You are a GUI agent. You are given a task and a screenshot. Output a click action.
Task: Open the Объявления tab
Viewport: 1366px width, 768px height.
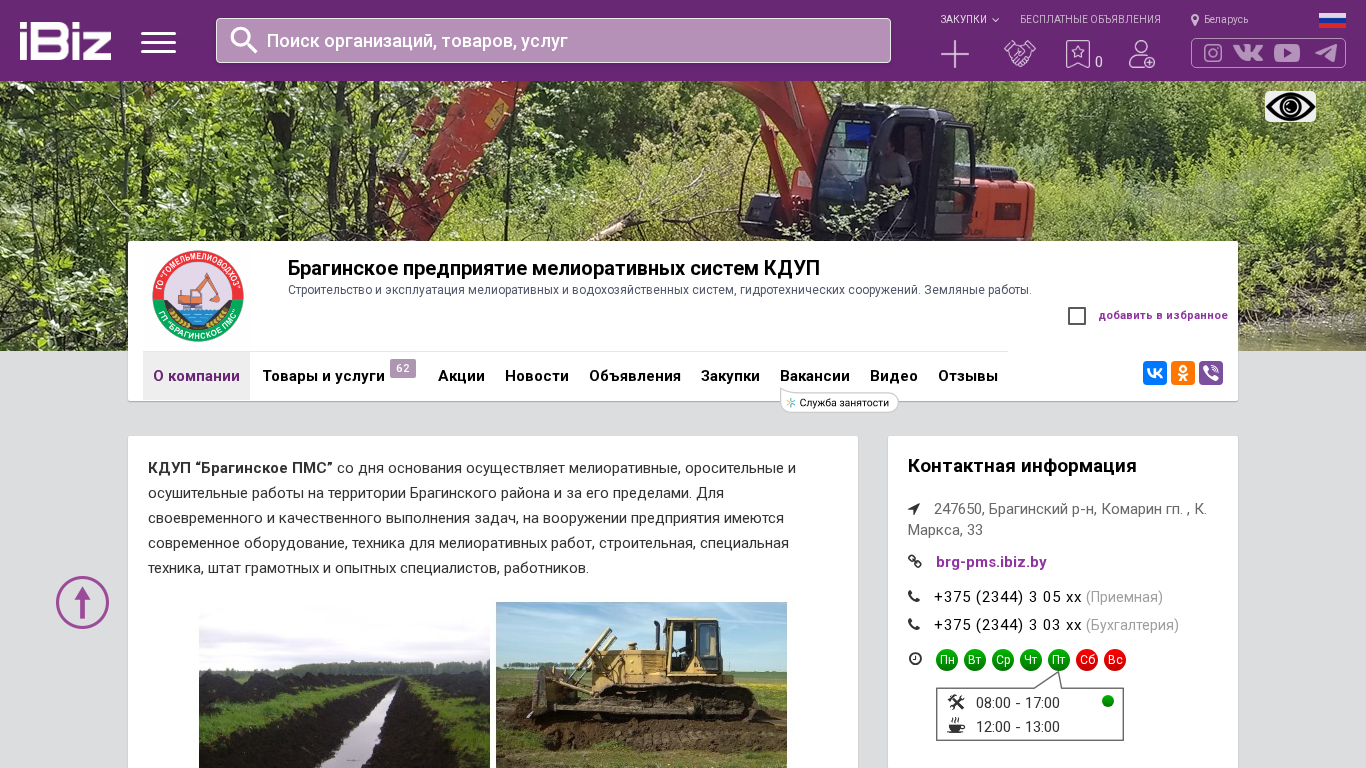[x=635, y=376]
